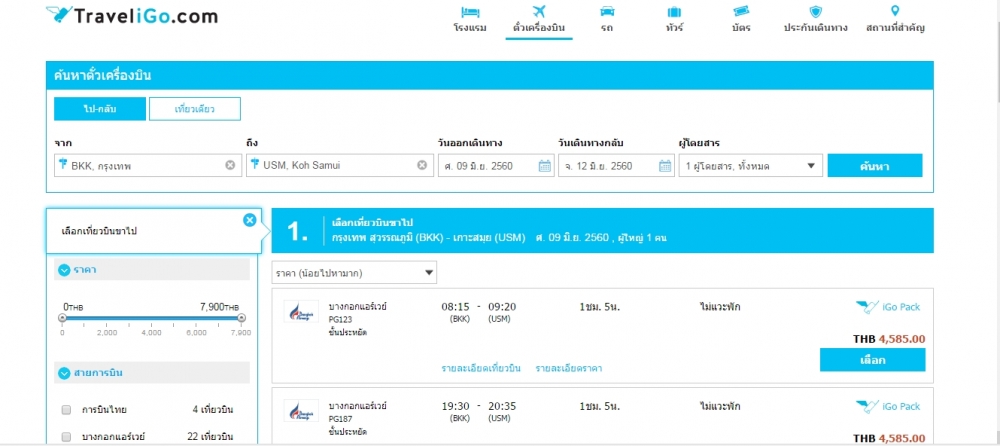Collapse the ราคา price filter section

point(64,270)
